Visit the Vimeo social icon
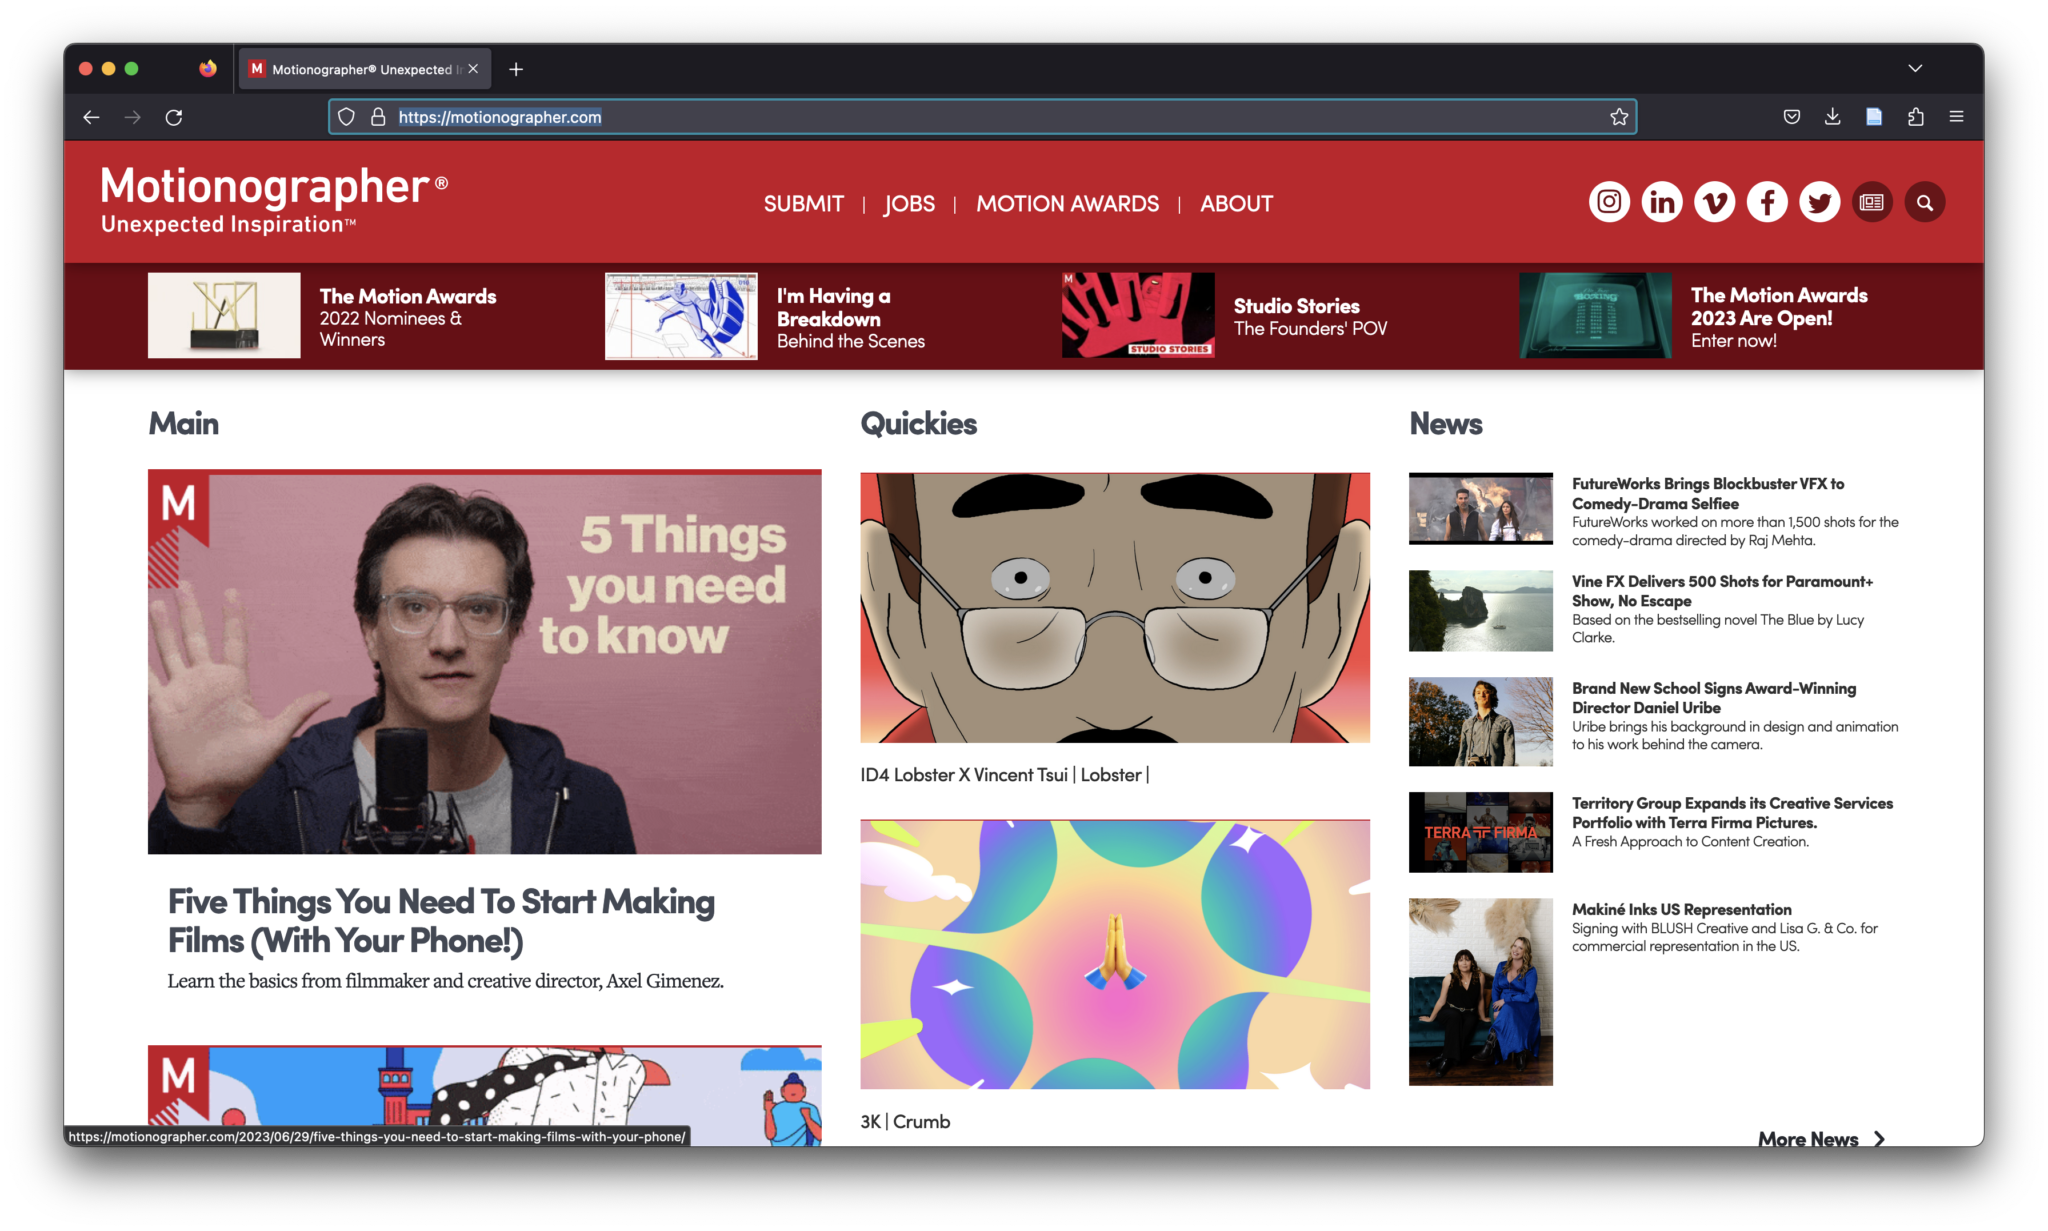This screenshot has width=2048, height=1231. pos(1714,203)
